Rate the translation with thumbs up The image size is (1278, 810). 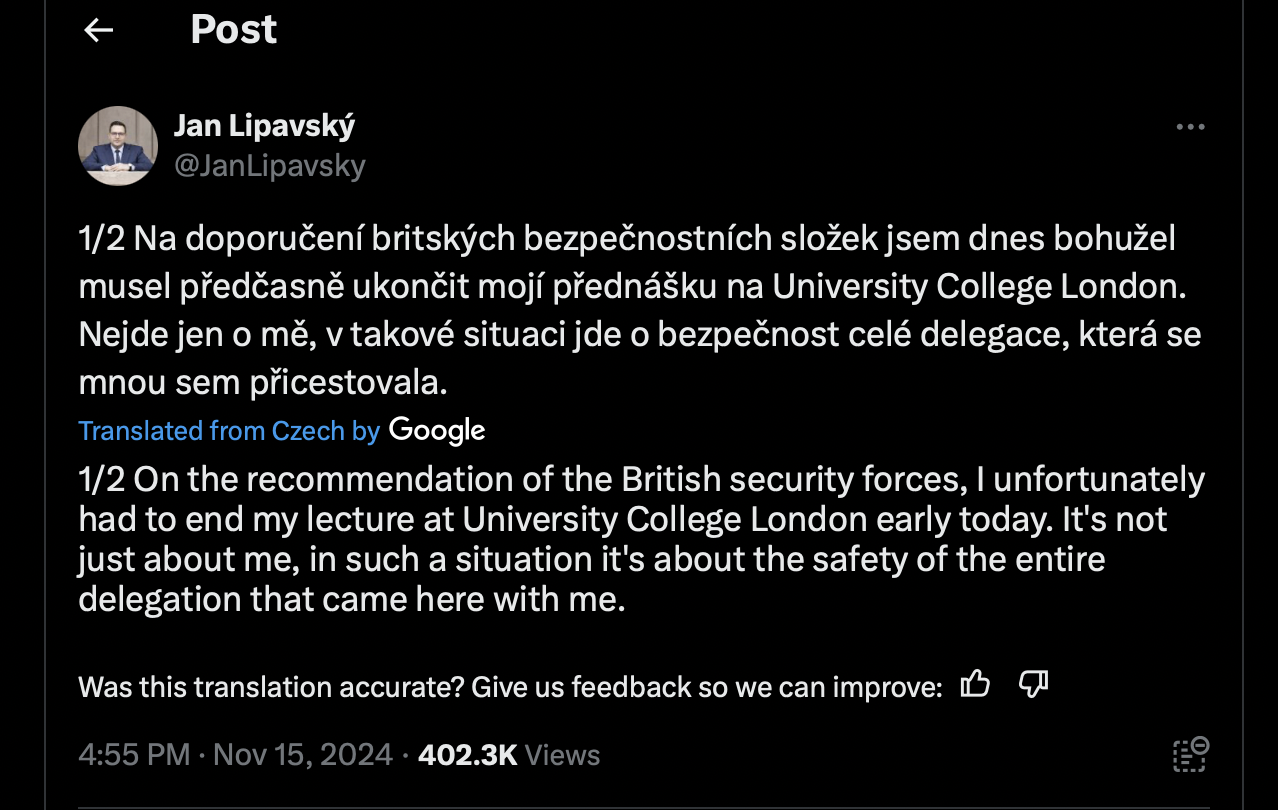[x=975, y=685]
